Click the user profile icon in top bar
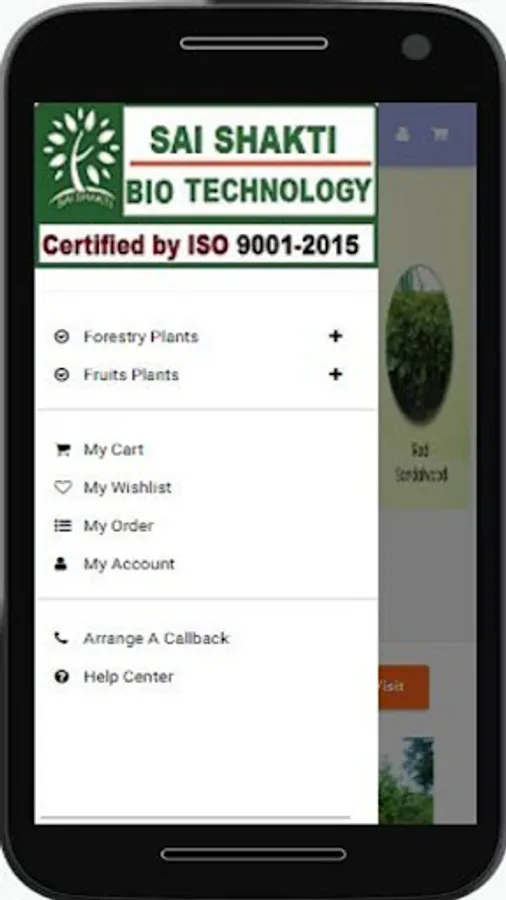 403,134
